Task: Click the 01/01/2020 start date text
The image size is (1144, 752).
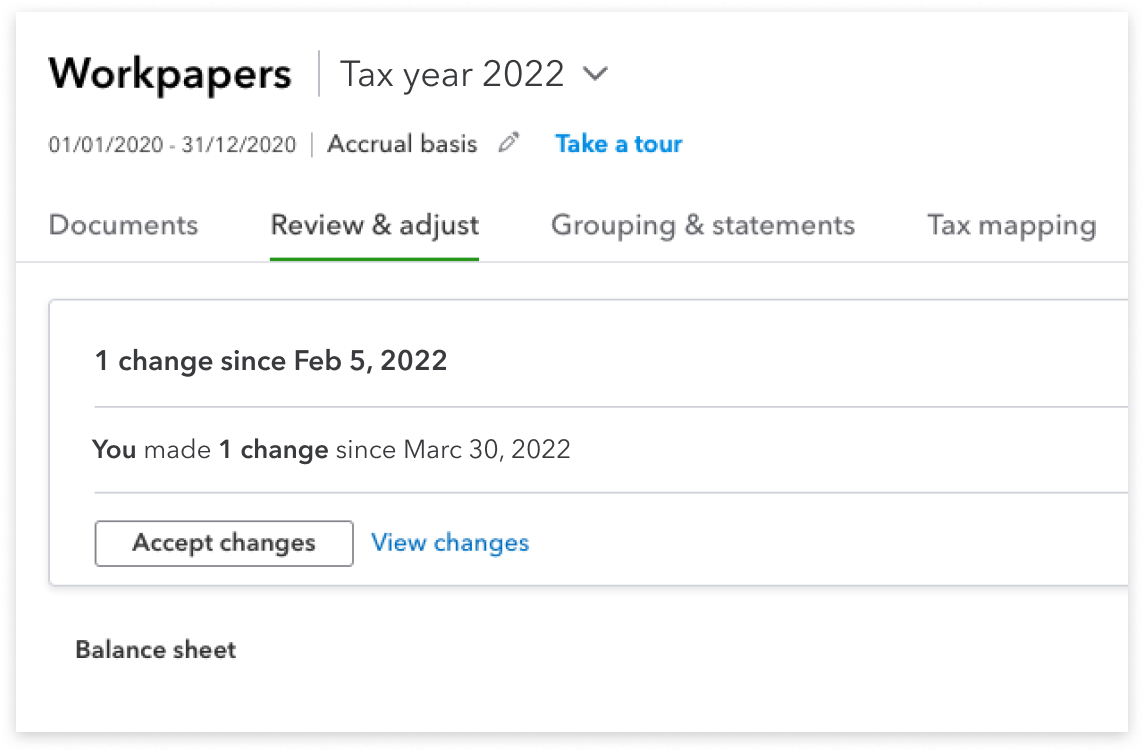Action: pos(105,145)
